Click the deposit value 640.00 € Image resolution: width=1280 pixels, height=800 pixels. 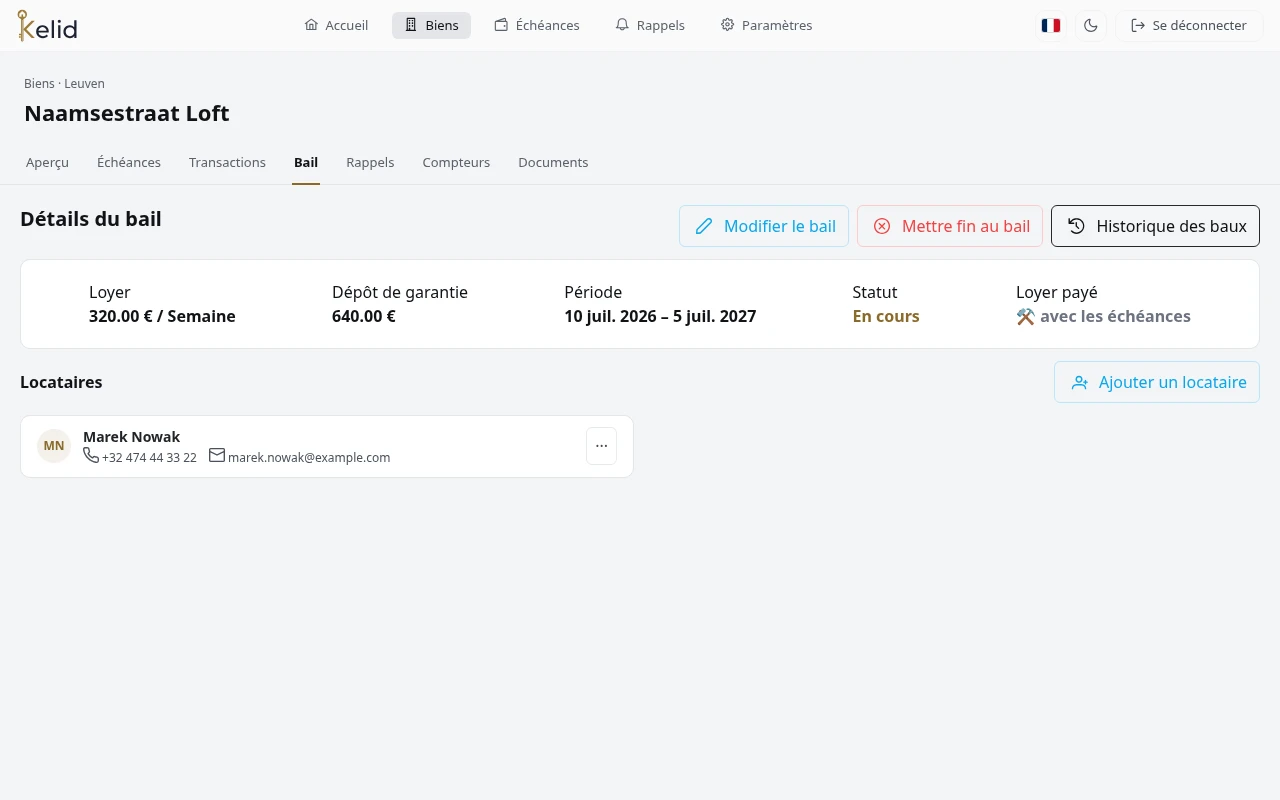coord(364,317)
